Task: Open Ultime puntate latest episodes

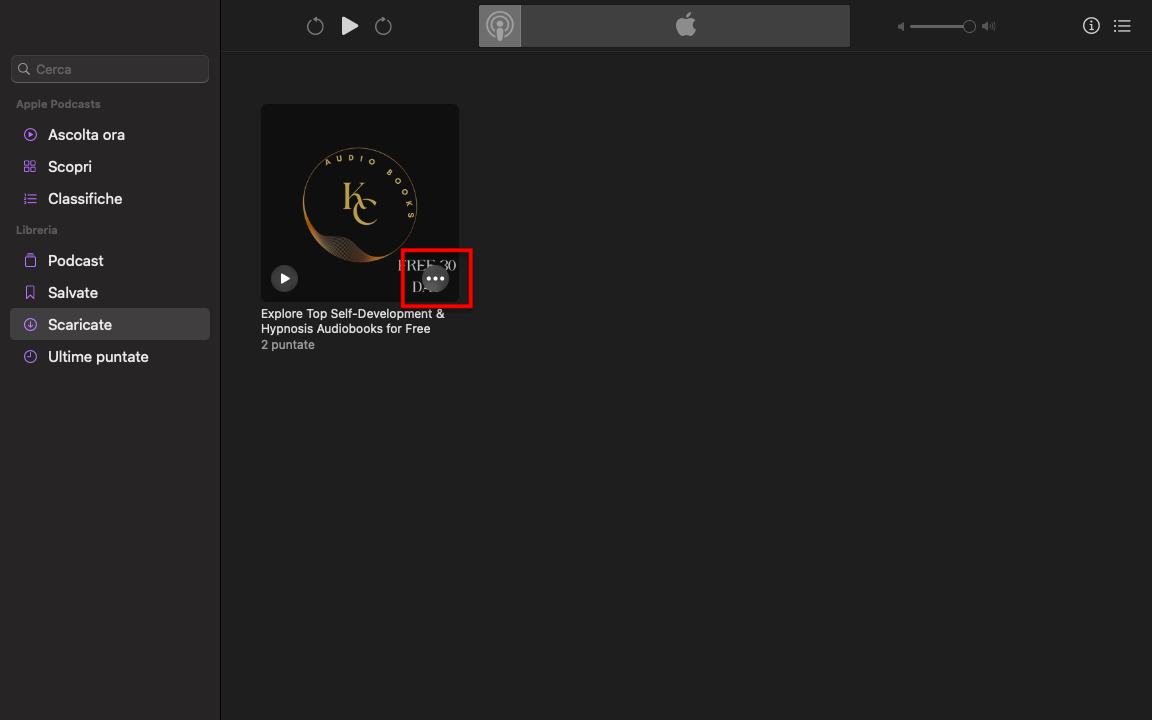Action: click(x=98, y=356)
